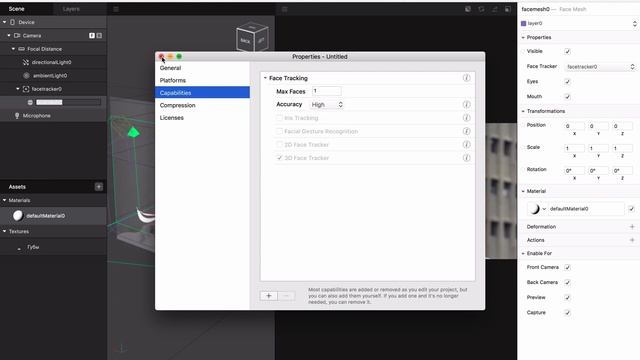This screenshot has height=360, width=640.
Task: Collapse the Device tree node
Action: pos(4,22)
